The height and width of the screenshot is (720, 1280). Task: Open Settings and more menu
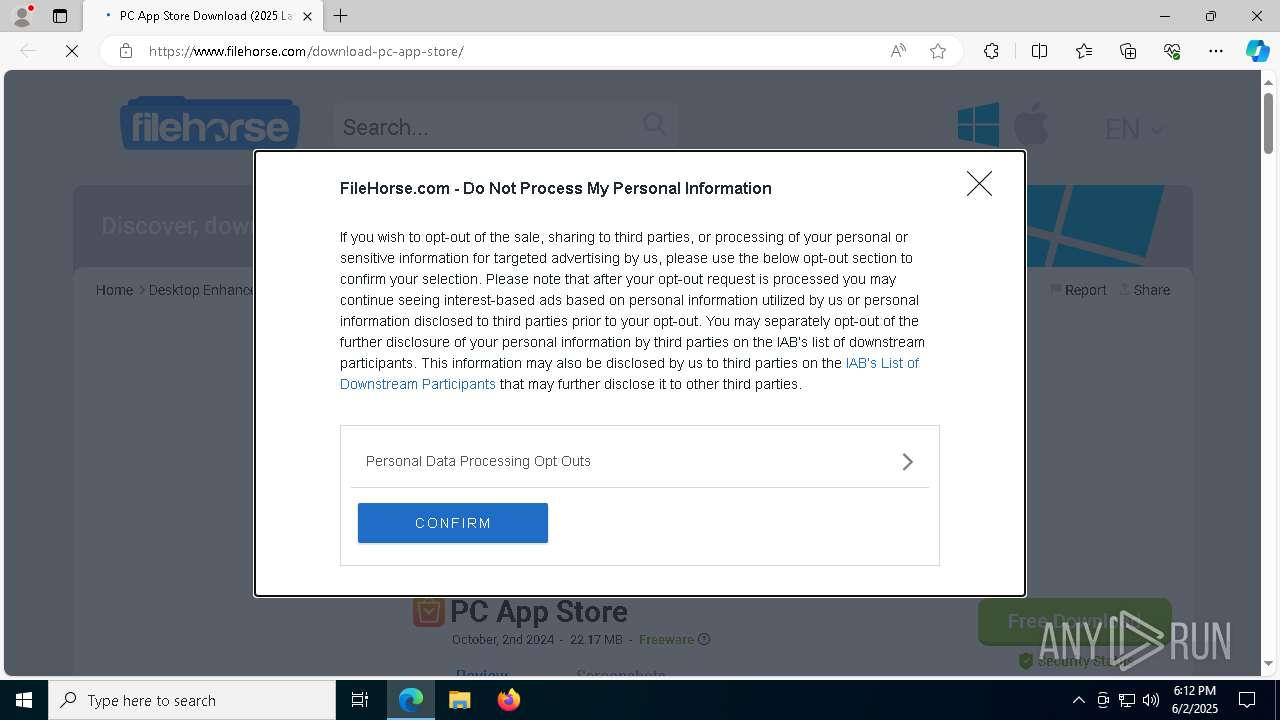[1216, 51]
